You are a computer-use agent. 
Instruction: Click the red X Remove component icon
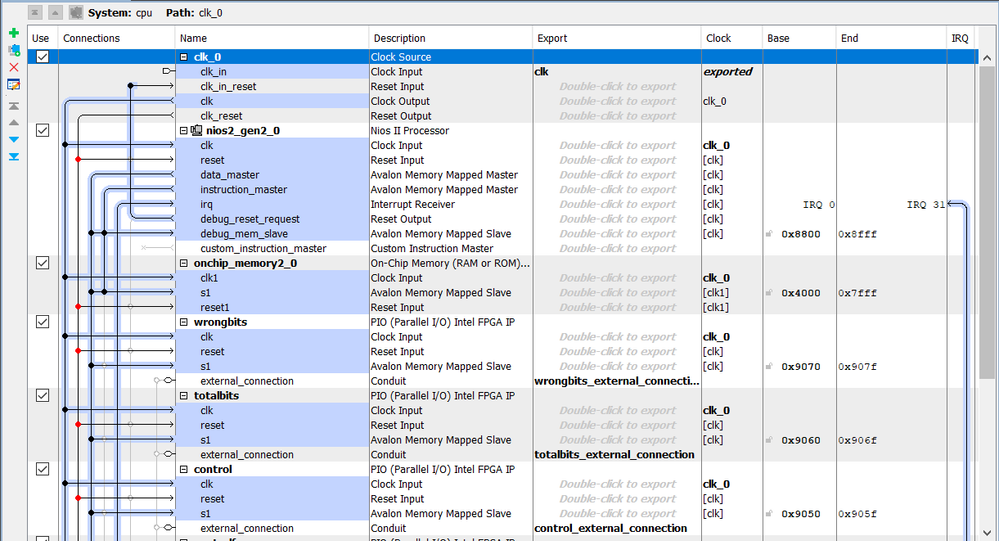[x=13, y=67]
